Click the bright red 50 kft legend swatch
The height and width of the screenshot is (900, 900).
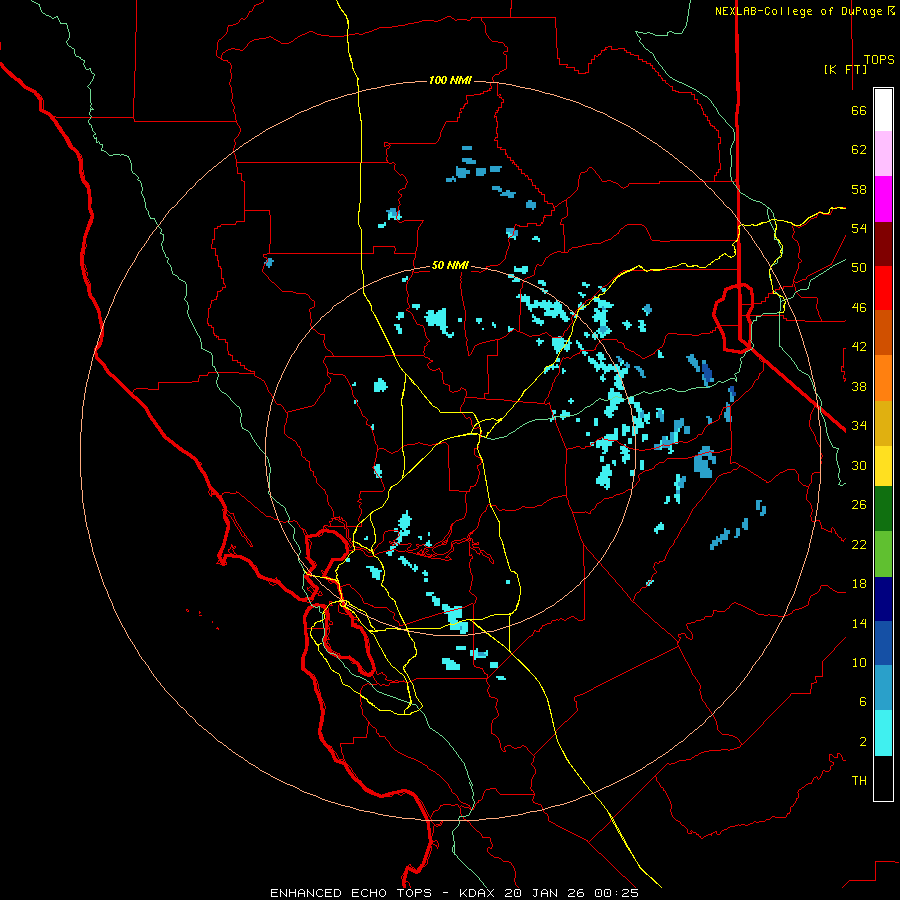[x=883, y=288]
